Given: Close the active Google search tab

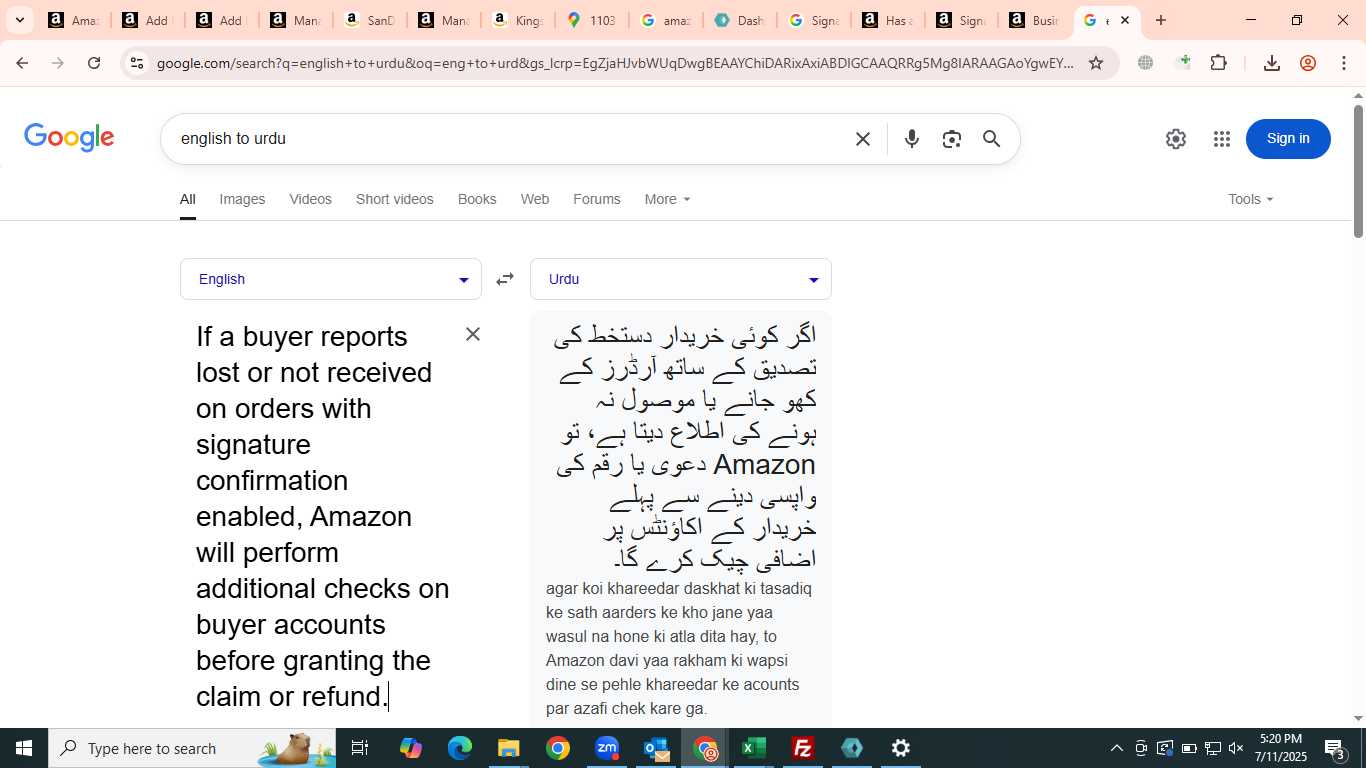Looking at the screenshot, I should coord(1124,20).
